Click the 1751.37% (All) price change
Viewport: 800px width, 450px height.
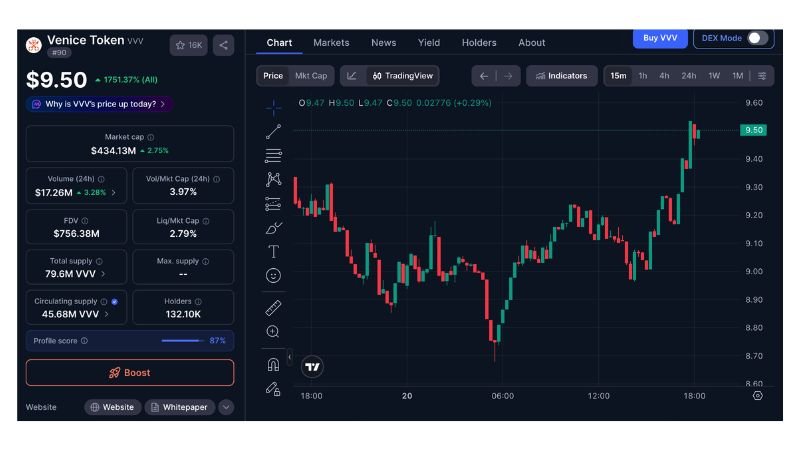click(127, 80)
